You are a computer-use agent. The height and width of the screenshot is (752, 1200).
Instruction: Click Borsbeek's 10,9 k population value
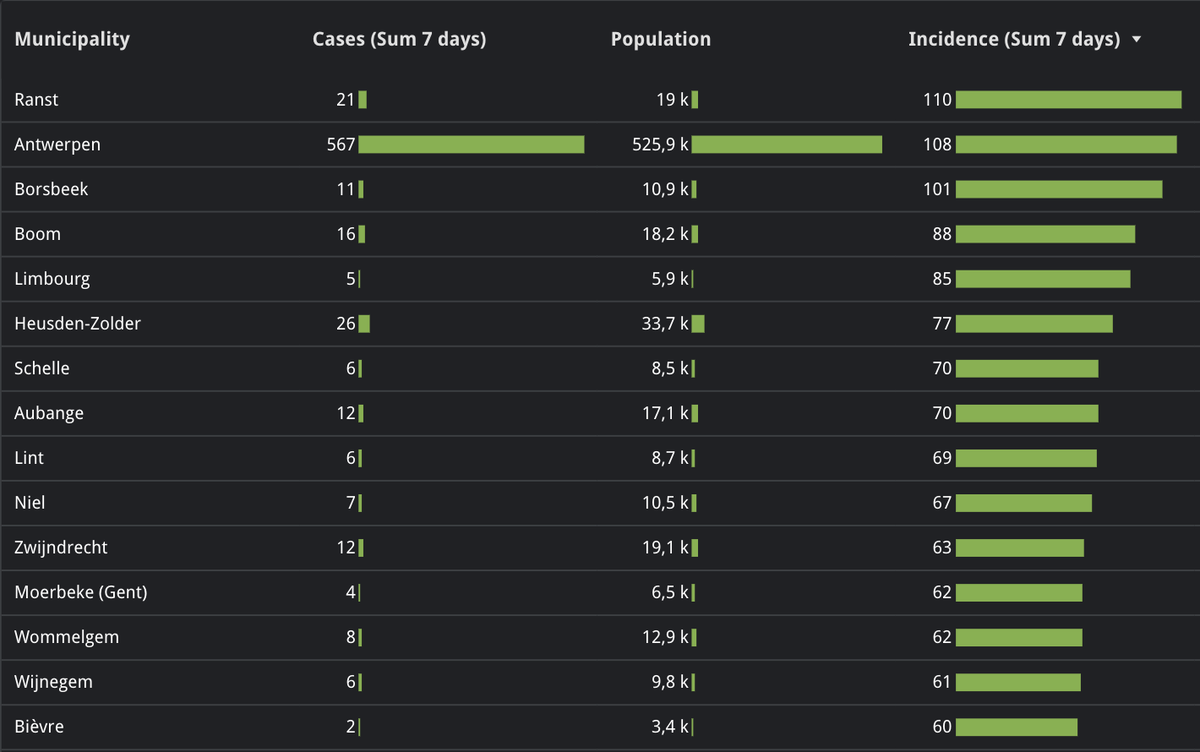tap(666, 189)
